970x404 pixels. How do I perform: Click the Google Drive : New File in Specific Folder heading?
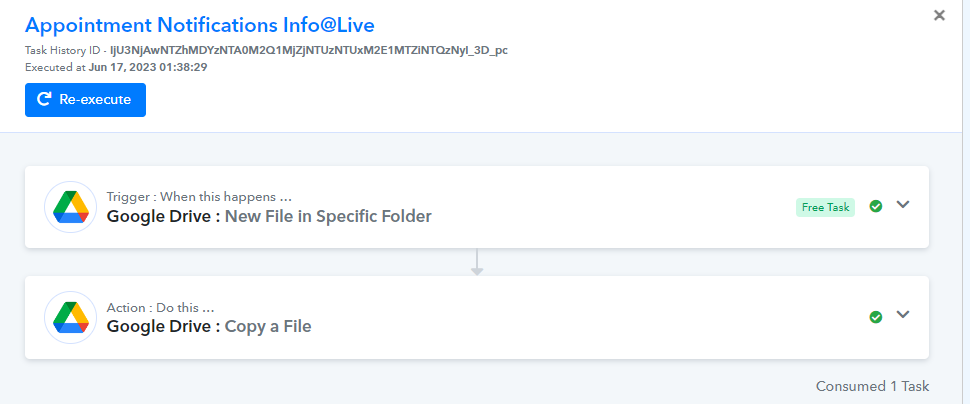click(x=269, y=217)
